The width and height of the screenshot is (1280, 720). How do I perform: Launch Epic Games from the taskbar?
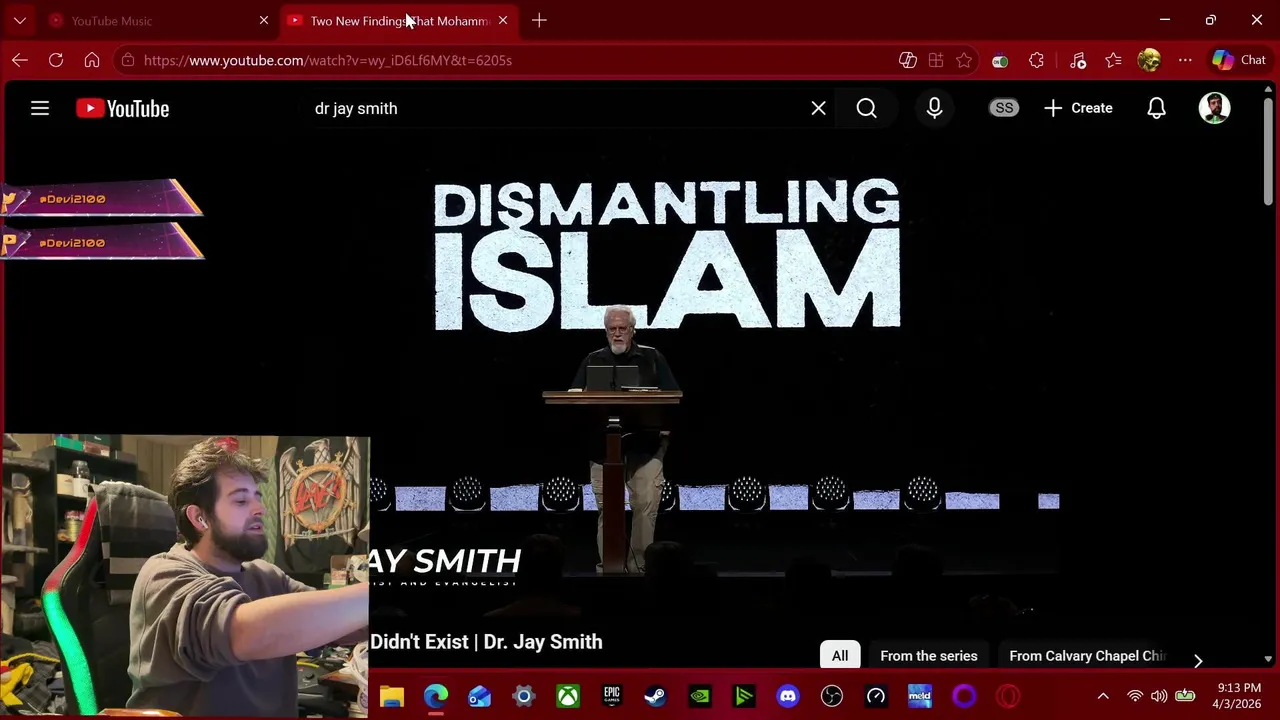[x=612, y=696]
